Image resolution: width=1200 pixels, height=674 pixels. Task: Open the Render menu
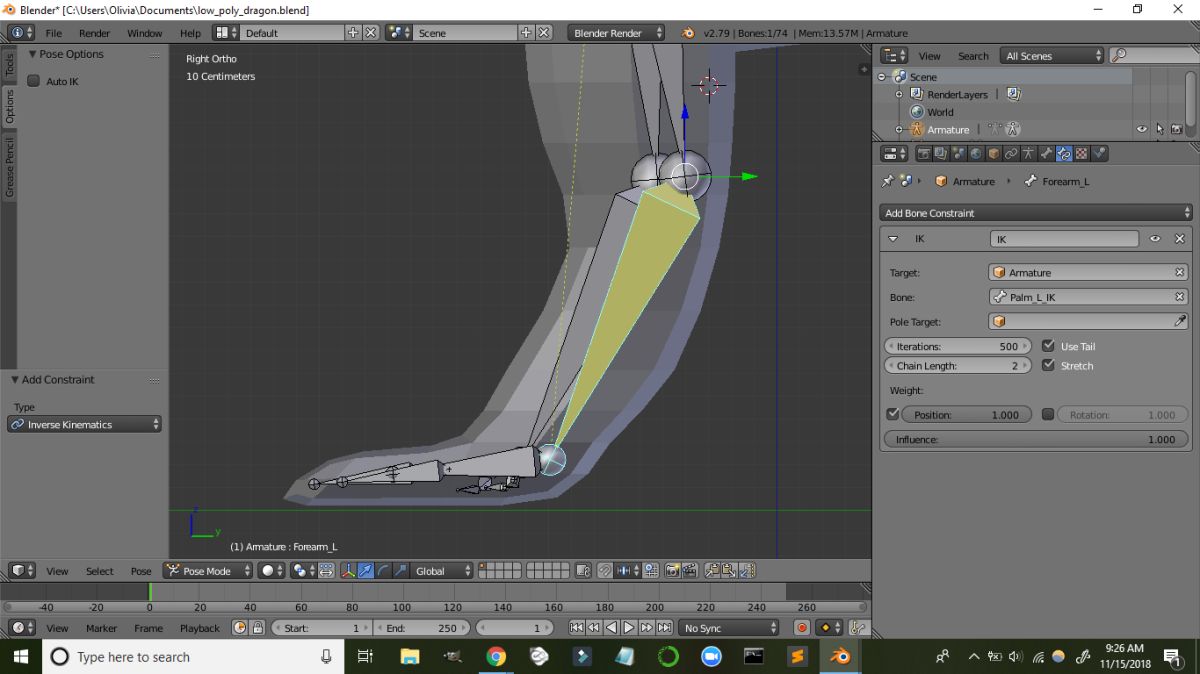94,33
